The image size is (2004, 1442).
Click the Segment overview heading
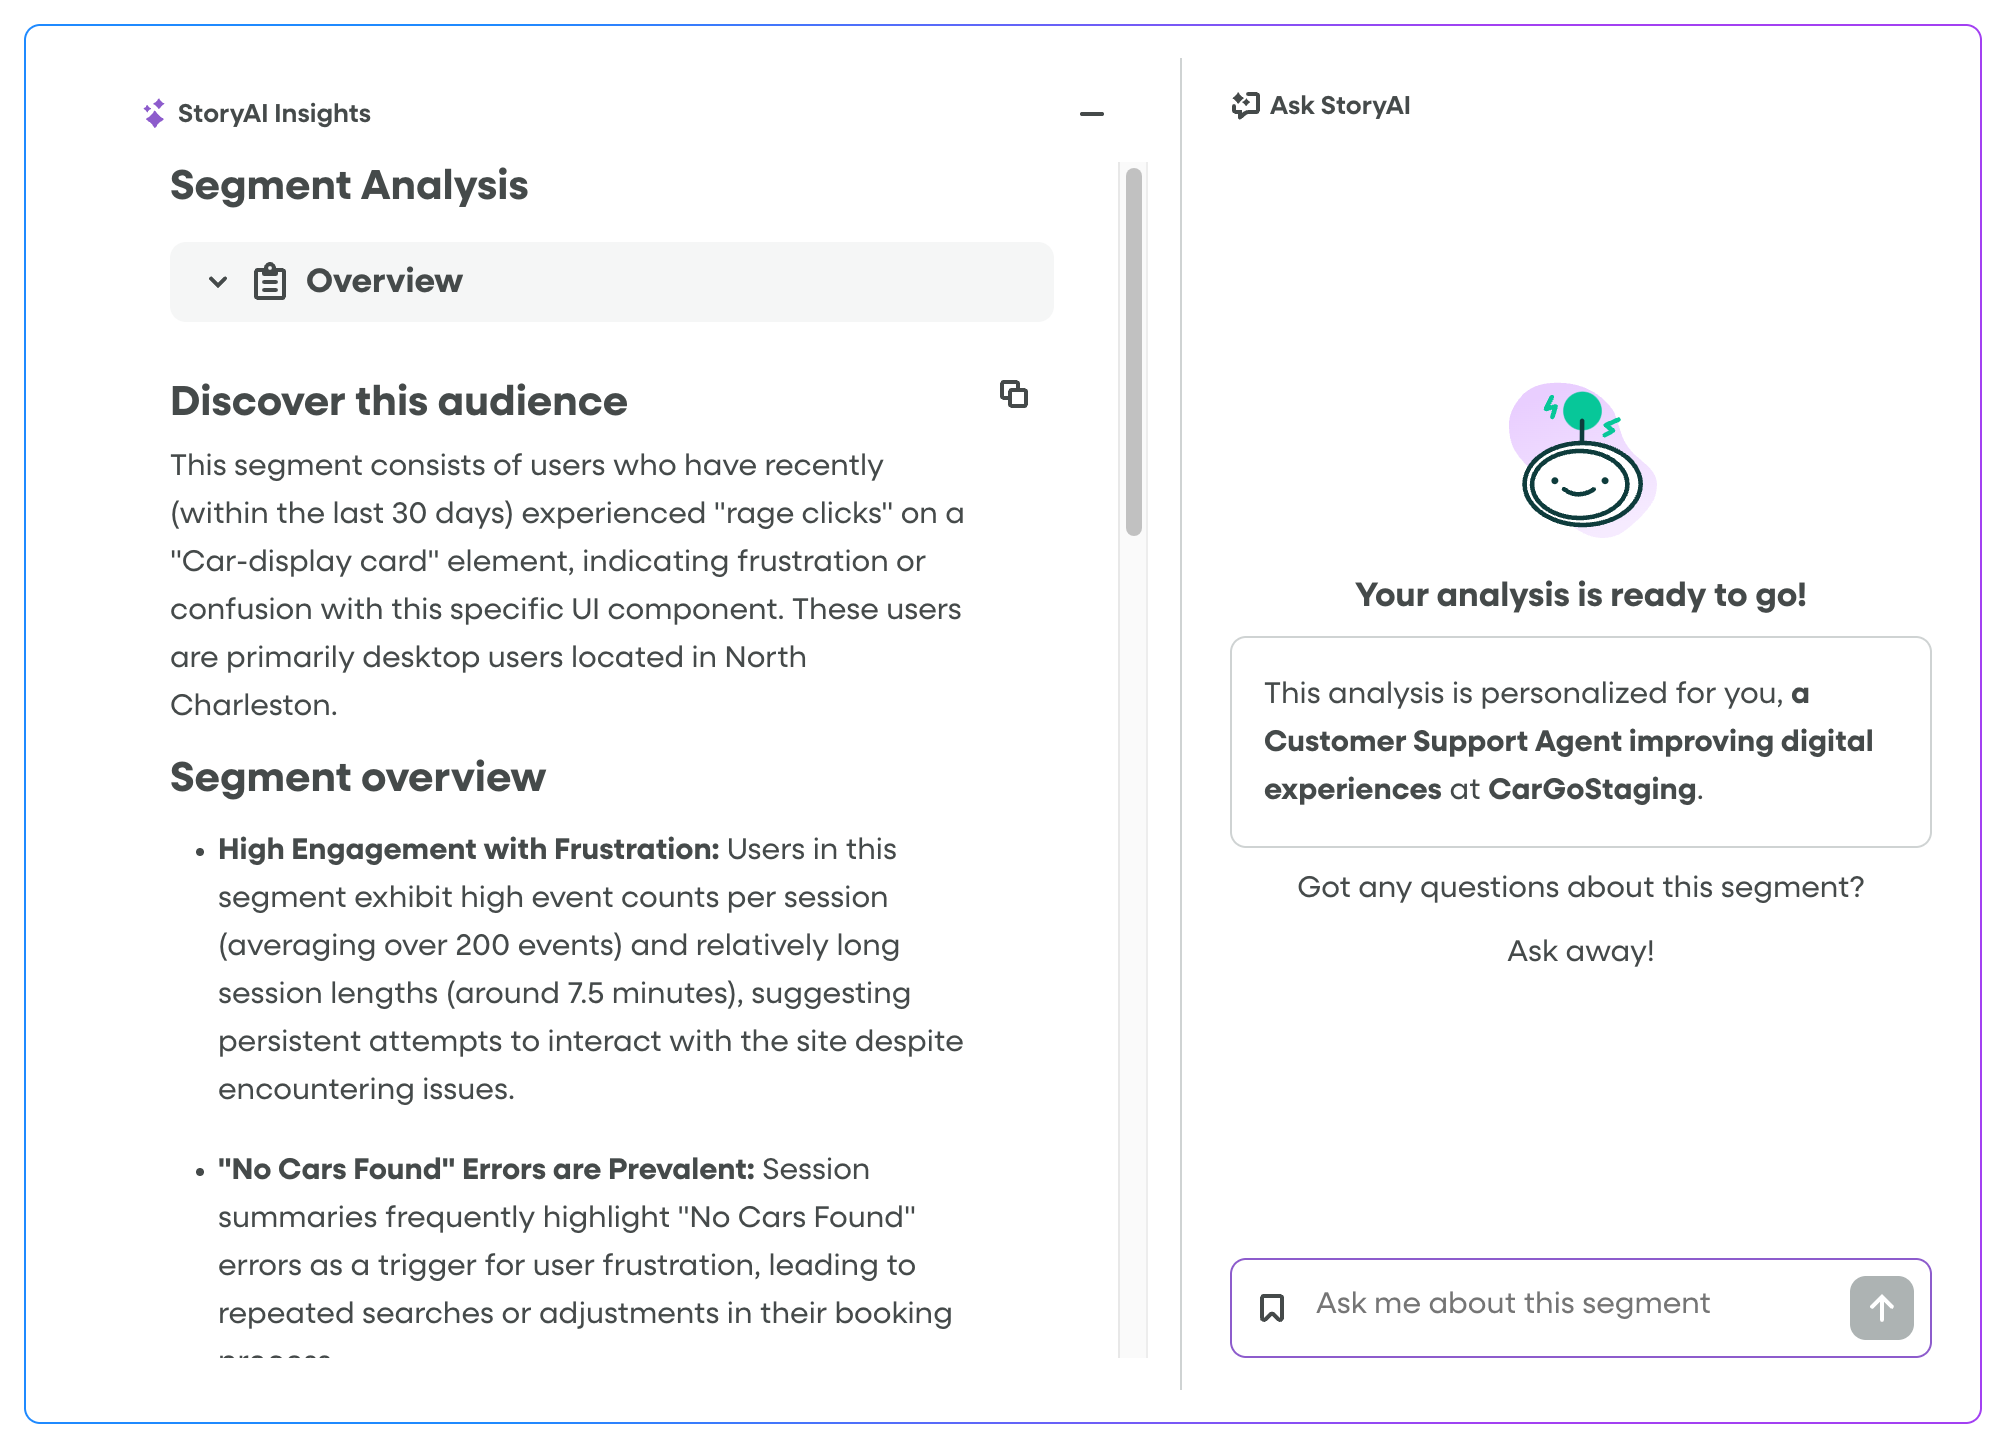358,777
